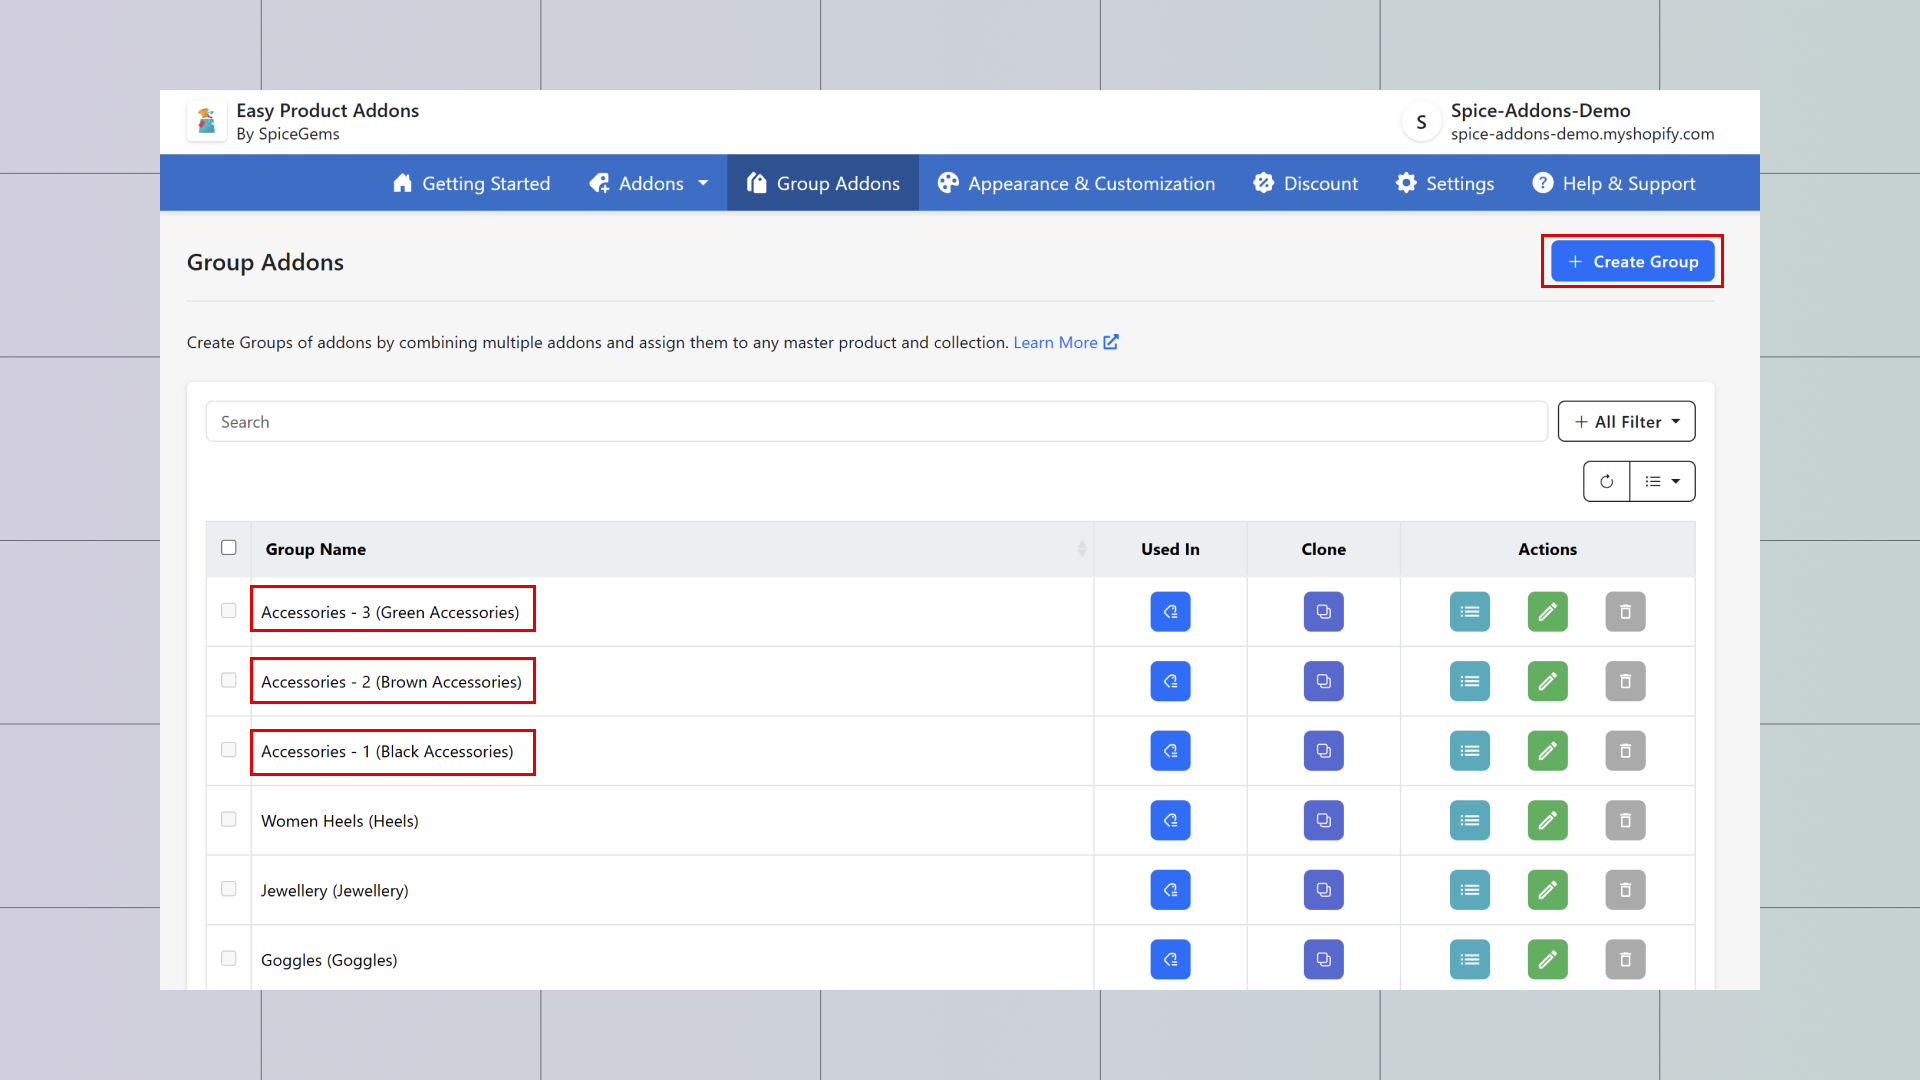1920x1080 pixels.
Task: Click the refresh table icon
Action: click(x=1606, y=482)
